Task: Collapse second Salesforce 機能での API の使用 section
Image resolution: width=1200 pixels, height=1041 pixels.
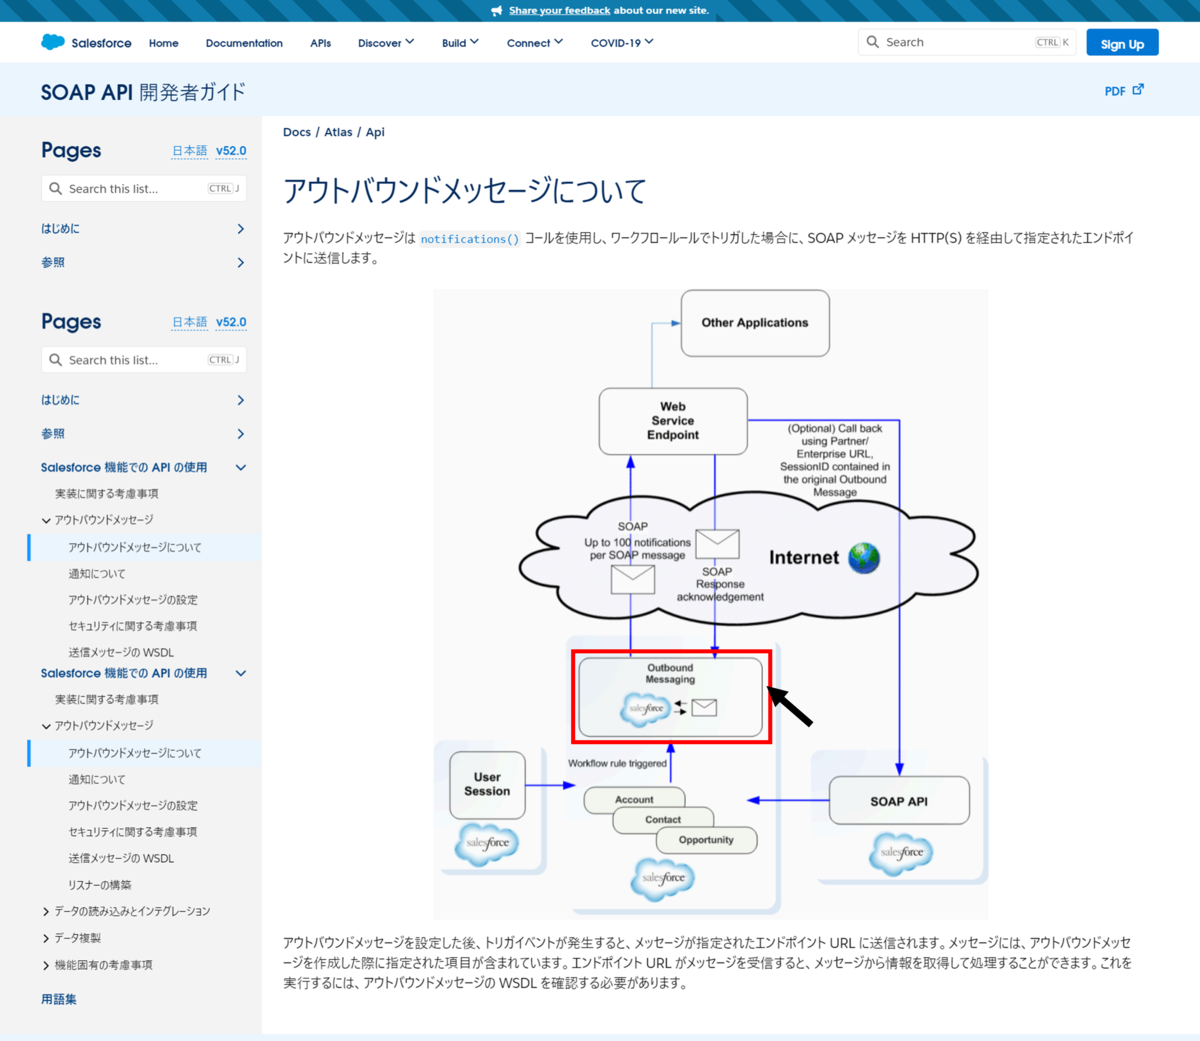Action: pos(241,673)
